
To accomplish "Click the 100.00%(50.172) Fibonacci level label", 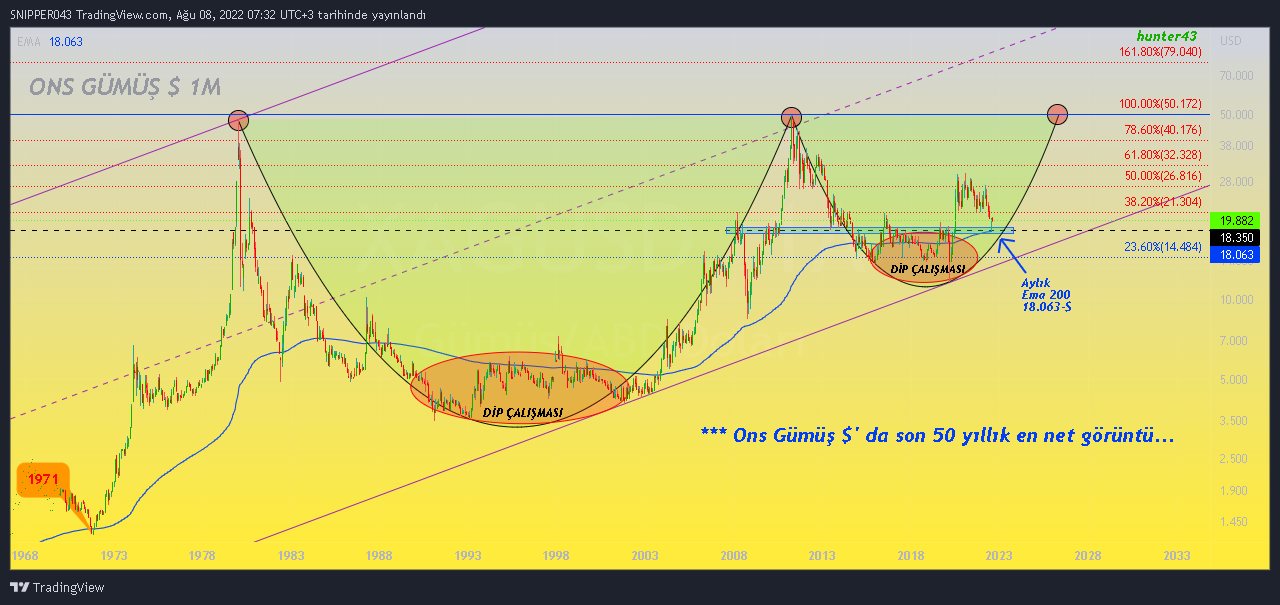I will click(x=1160, y=104).
